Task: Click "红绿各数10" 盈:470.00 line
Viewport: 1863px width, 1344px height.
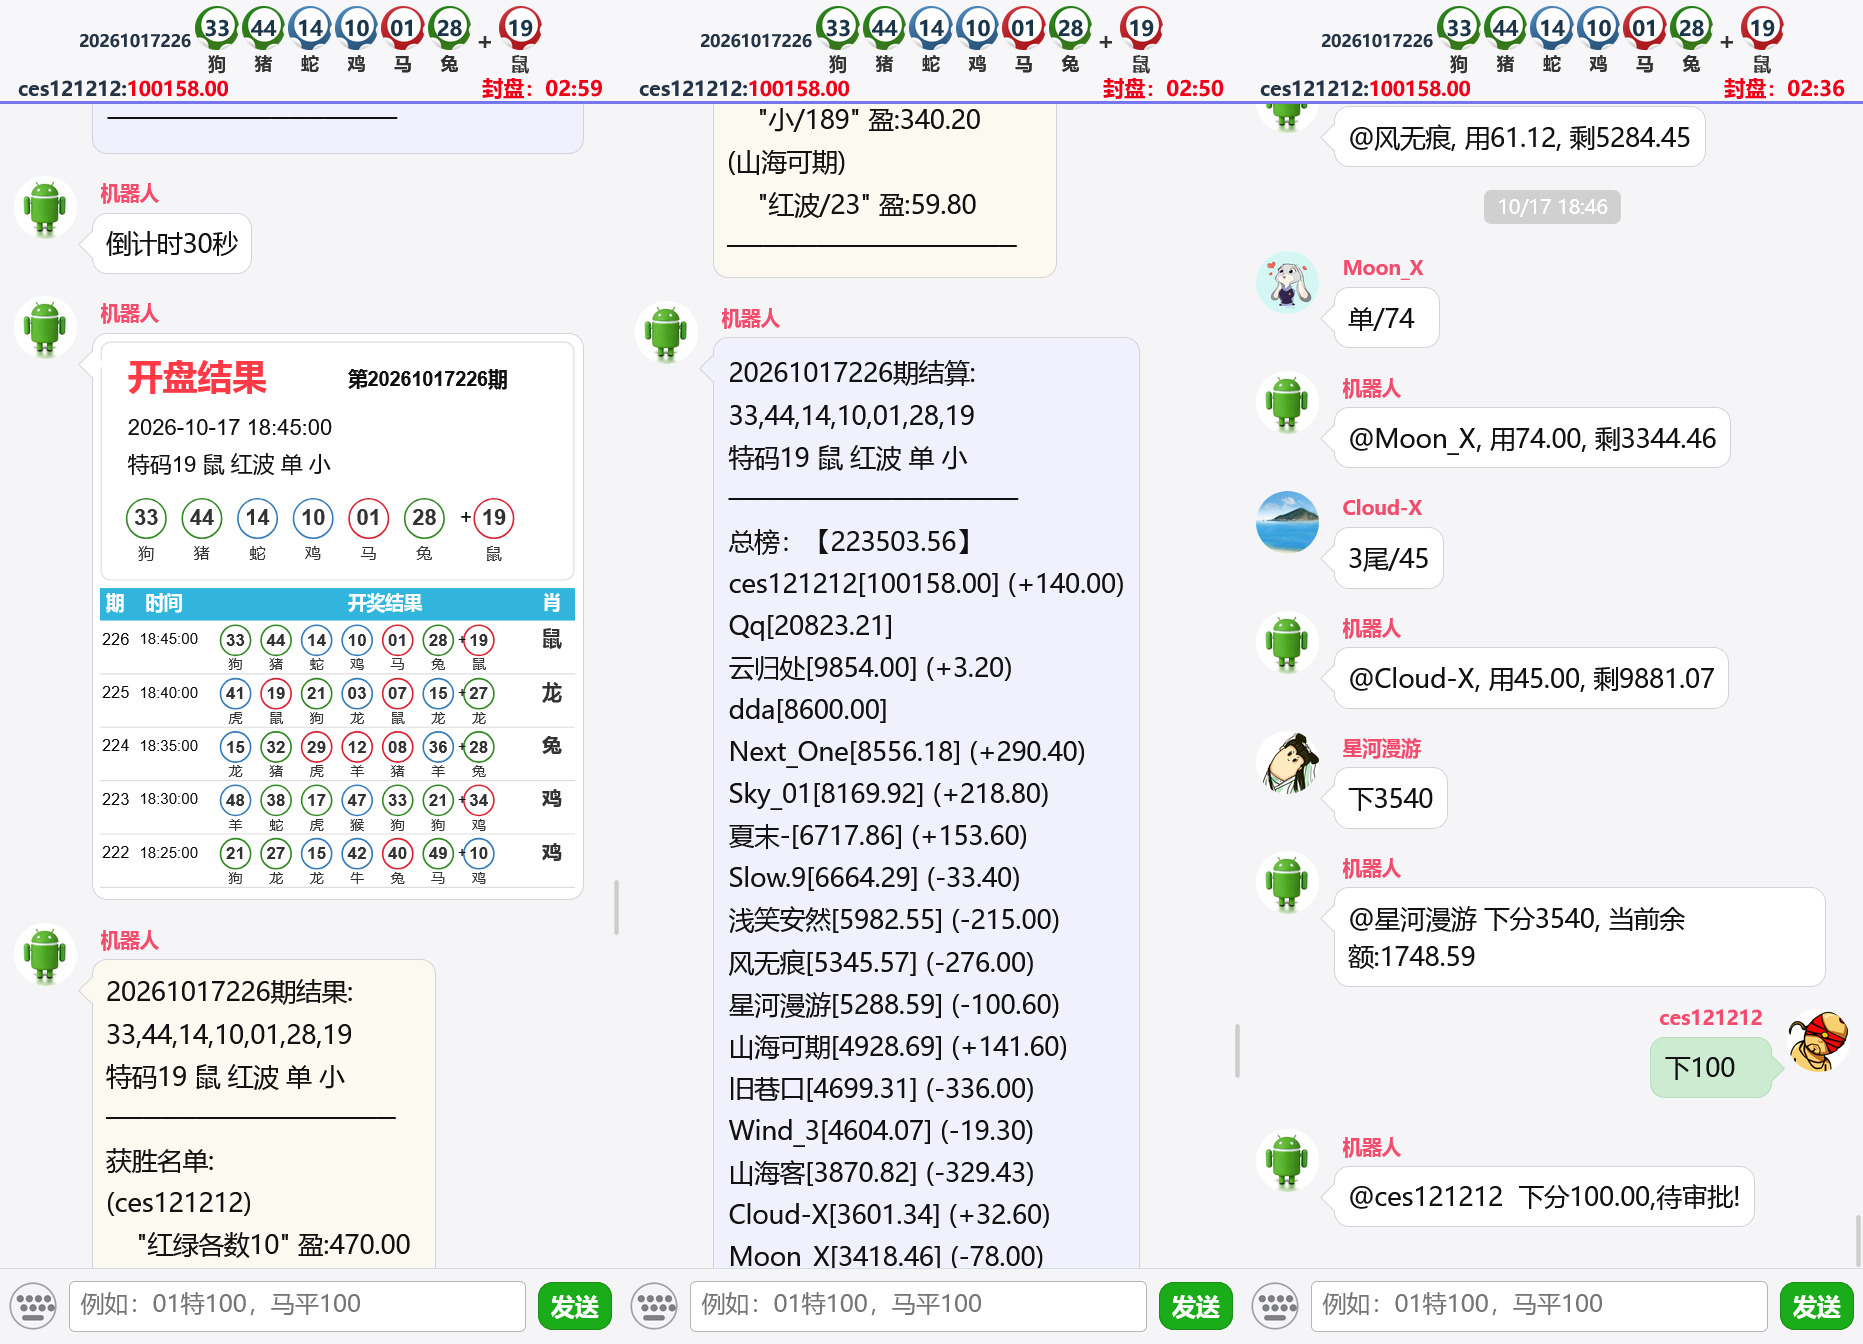Action: tap(274, 1245)
